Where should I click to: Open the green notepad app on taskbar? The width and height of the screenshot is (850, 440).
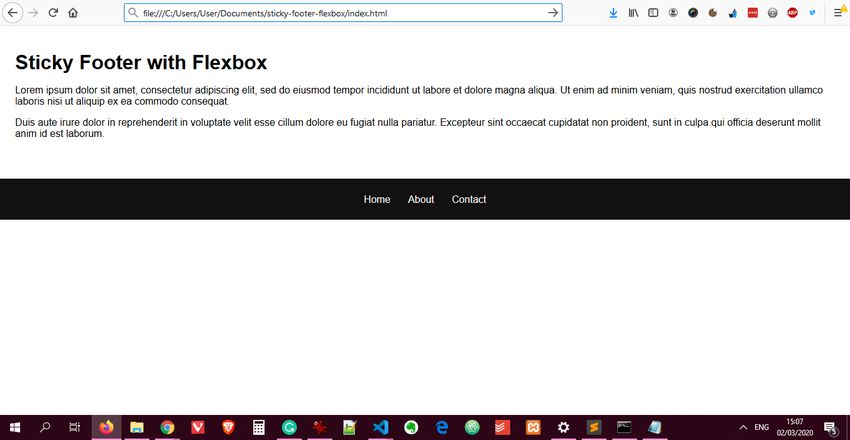(350, 428)
